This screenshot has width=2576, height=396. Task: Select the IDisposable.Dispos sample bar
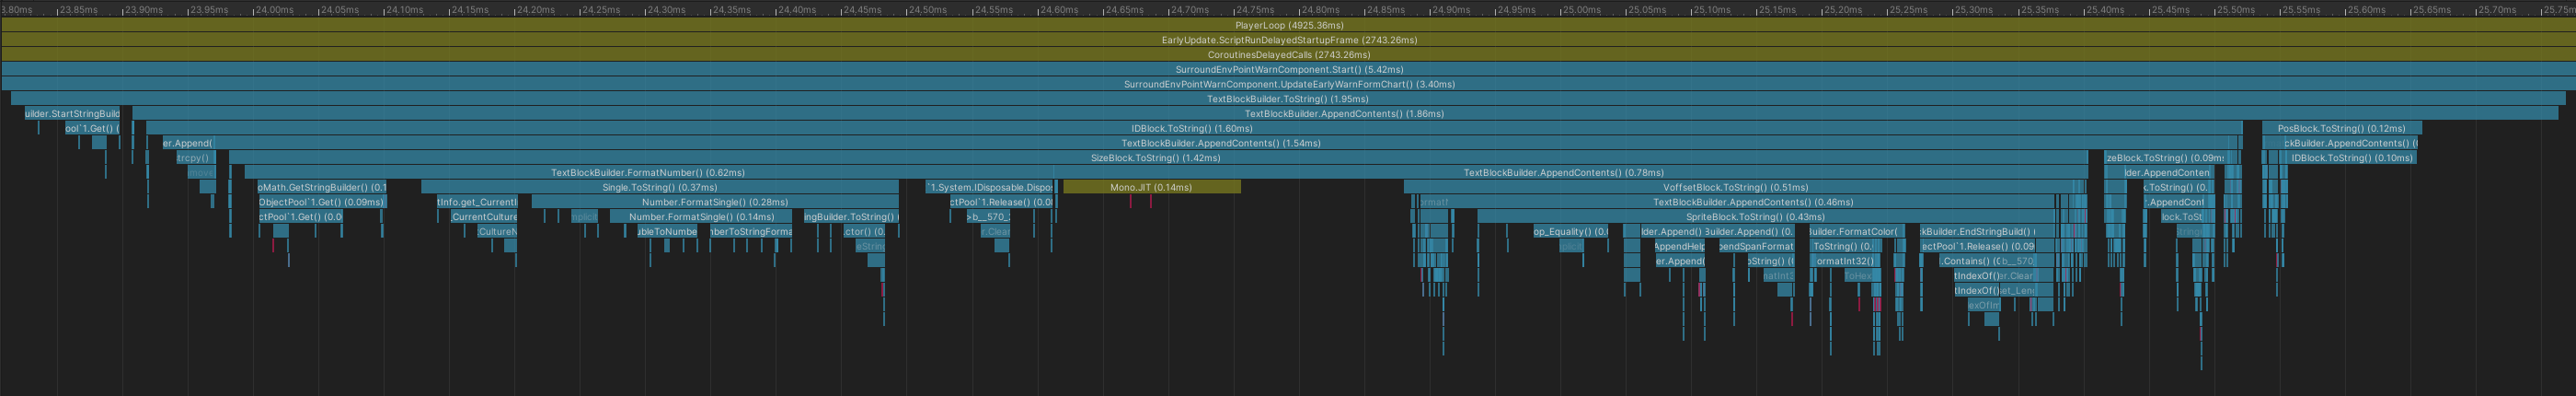(x=990, y=187)
